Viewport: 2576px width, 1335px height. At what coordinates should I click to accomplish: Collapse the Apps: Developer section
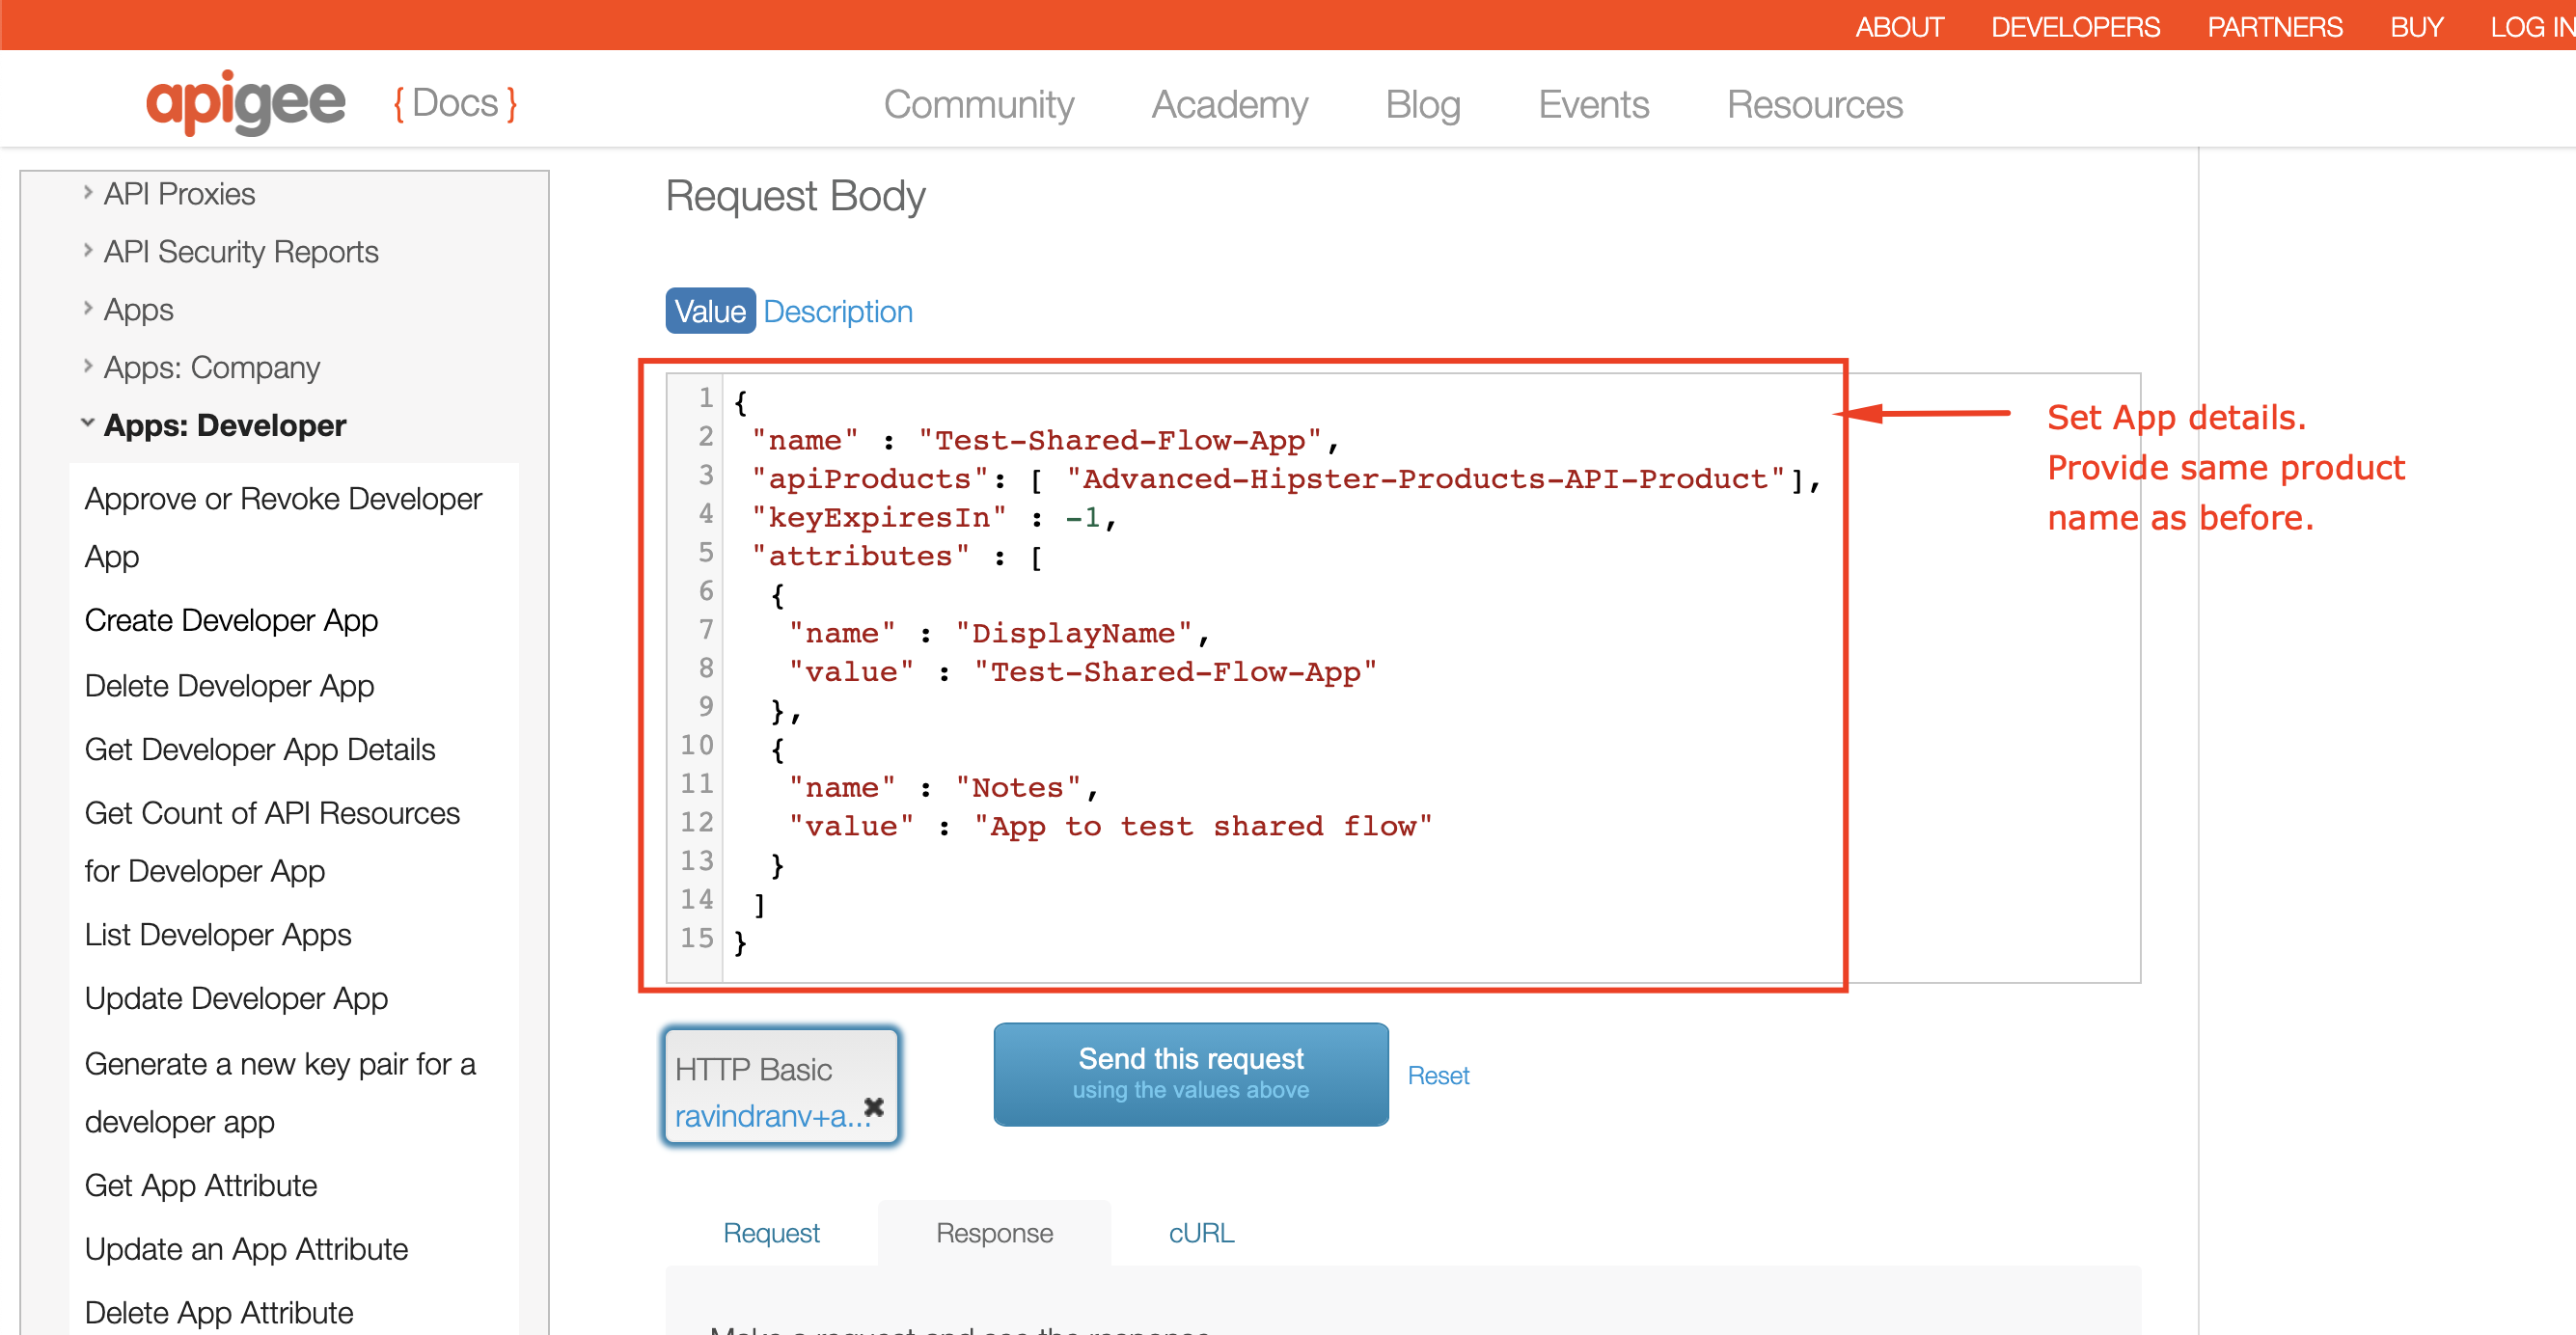(x=88, y=424)
